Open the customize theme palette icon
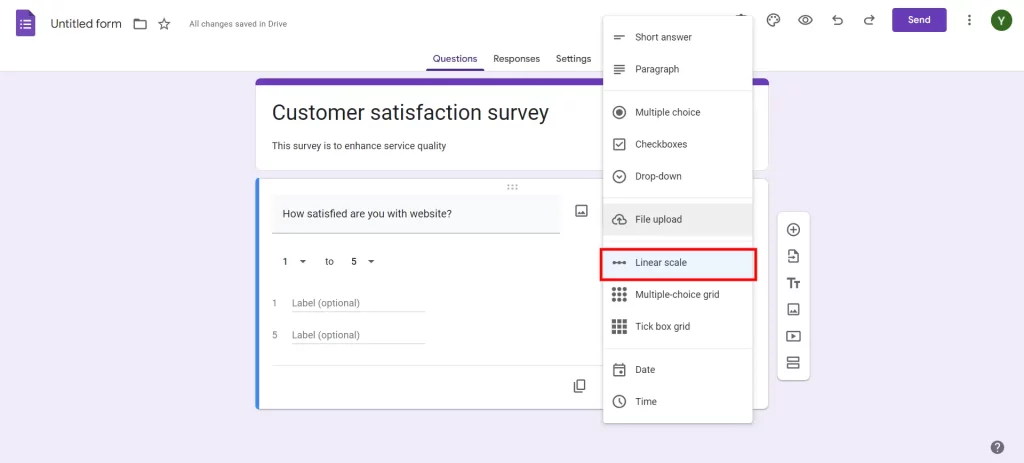Screen dimensions: 1024x463 (773, 20)
